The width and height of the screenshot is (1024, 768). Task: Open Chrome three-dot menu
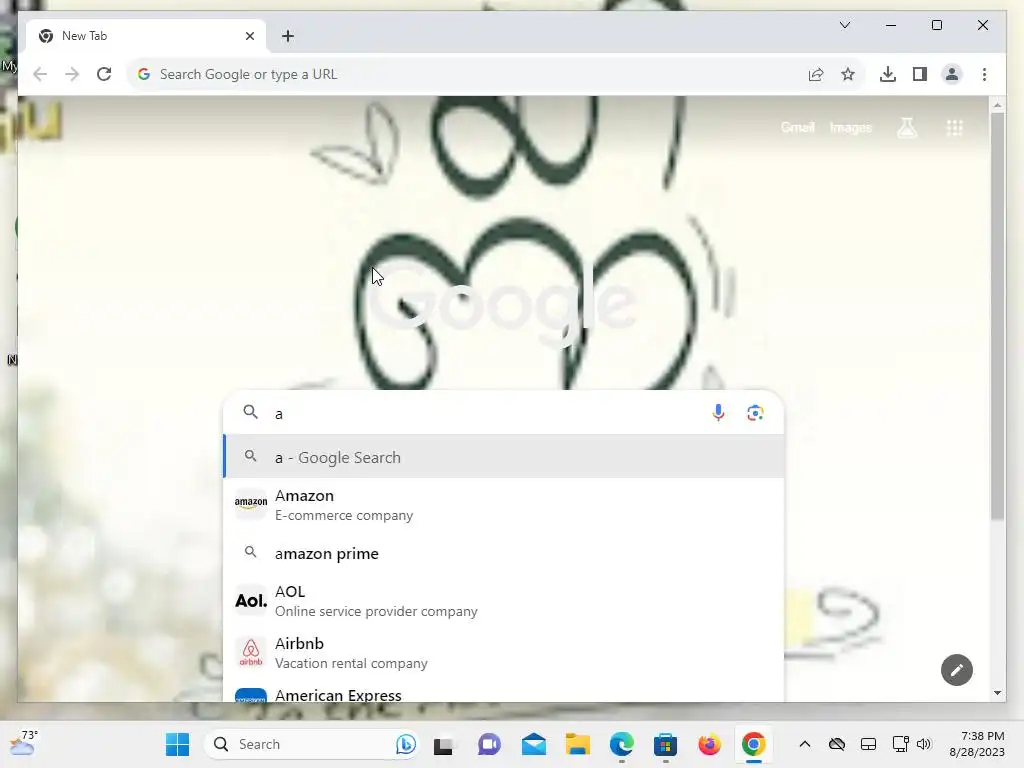[x=984, y=74]
